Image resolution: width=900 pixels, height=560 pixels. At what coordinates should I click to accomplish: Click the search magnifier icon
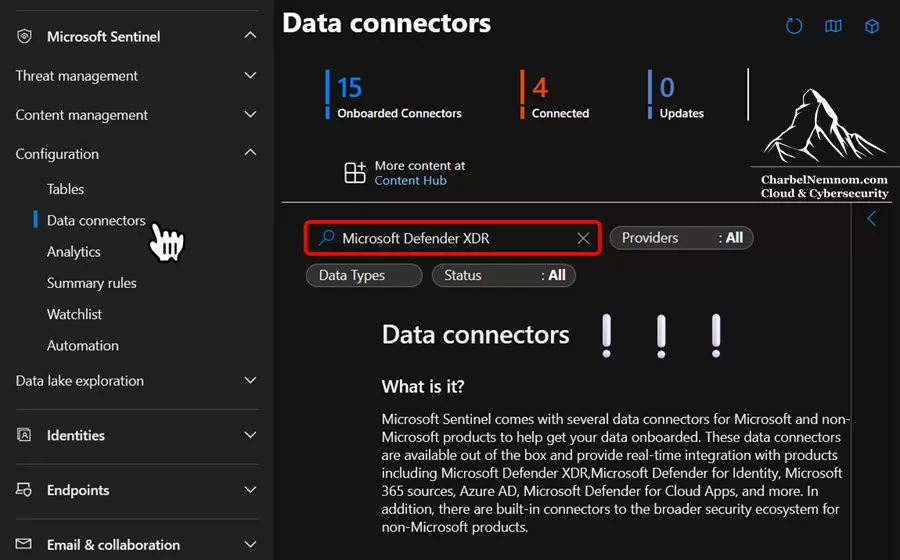click(x=327, y=237)
